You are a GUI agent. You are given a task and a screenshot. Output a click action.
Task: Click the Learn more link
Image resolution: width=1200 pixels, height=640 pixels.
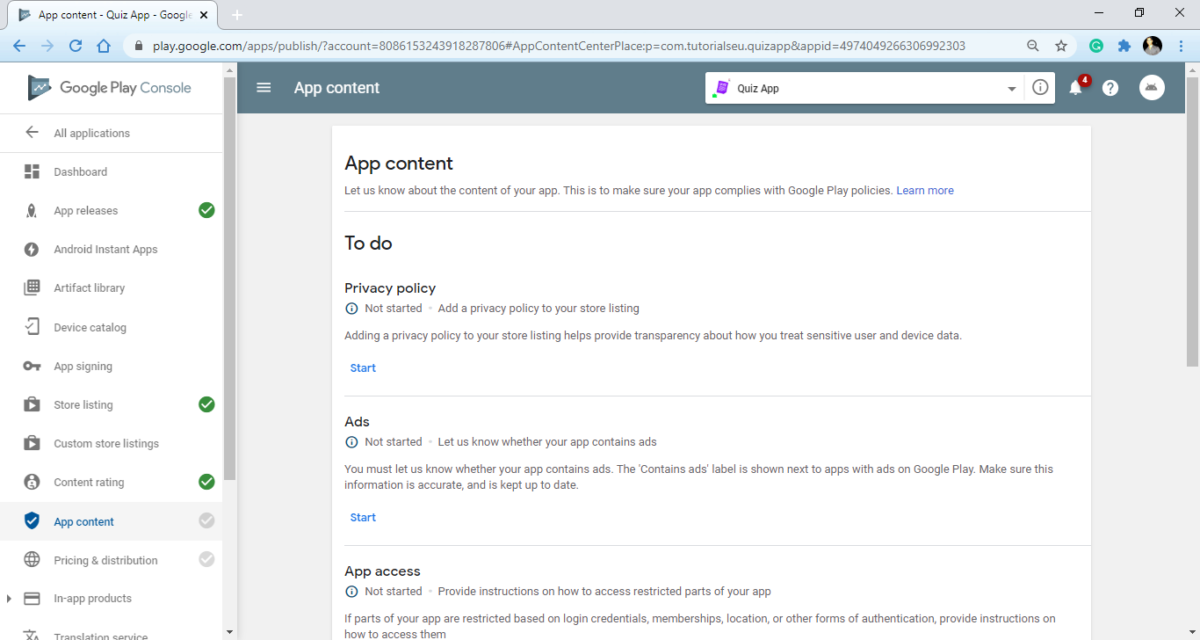click(924, 190)
